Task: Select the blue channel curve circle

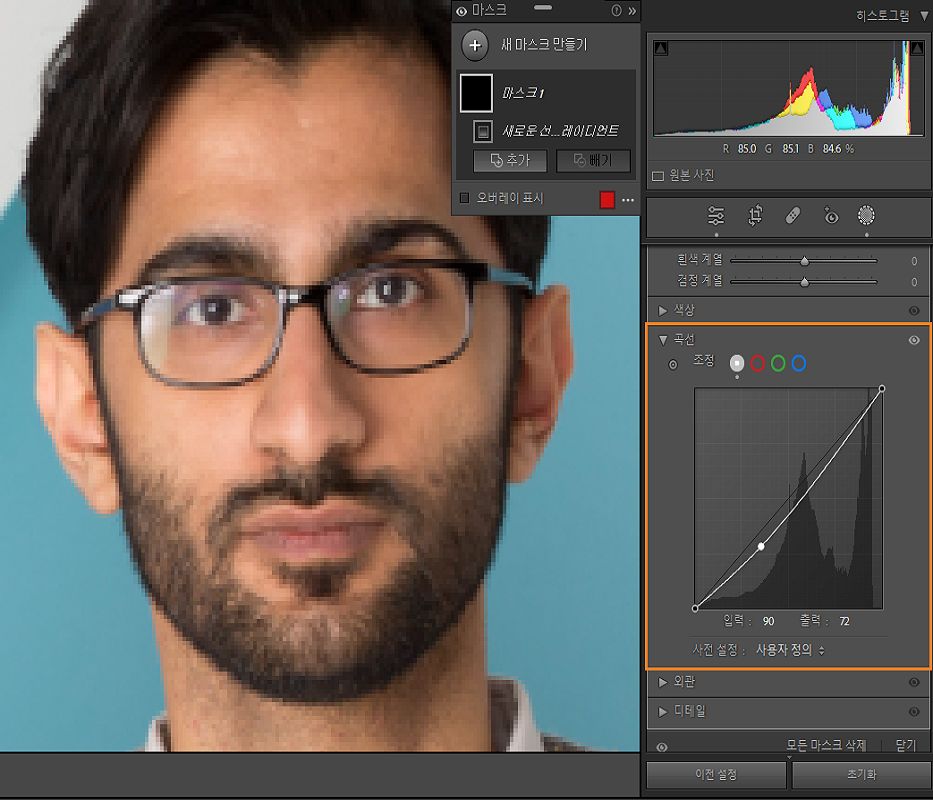Action: (799, 363)
